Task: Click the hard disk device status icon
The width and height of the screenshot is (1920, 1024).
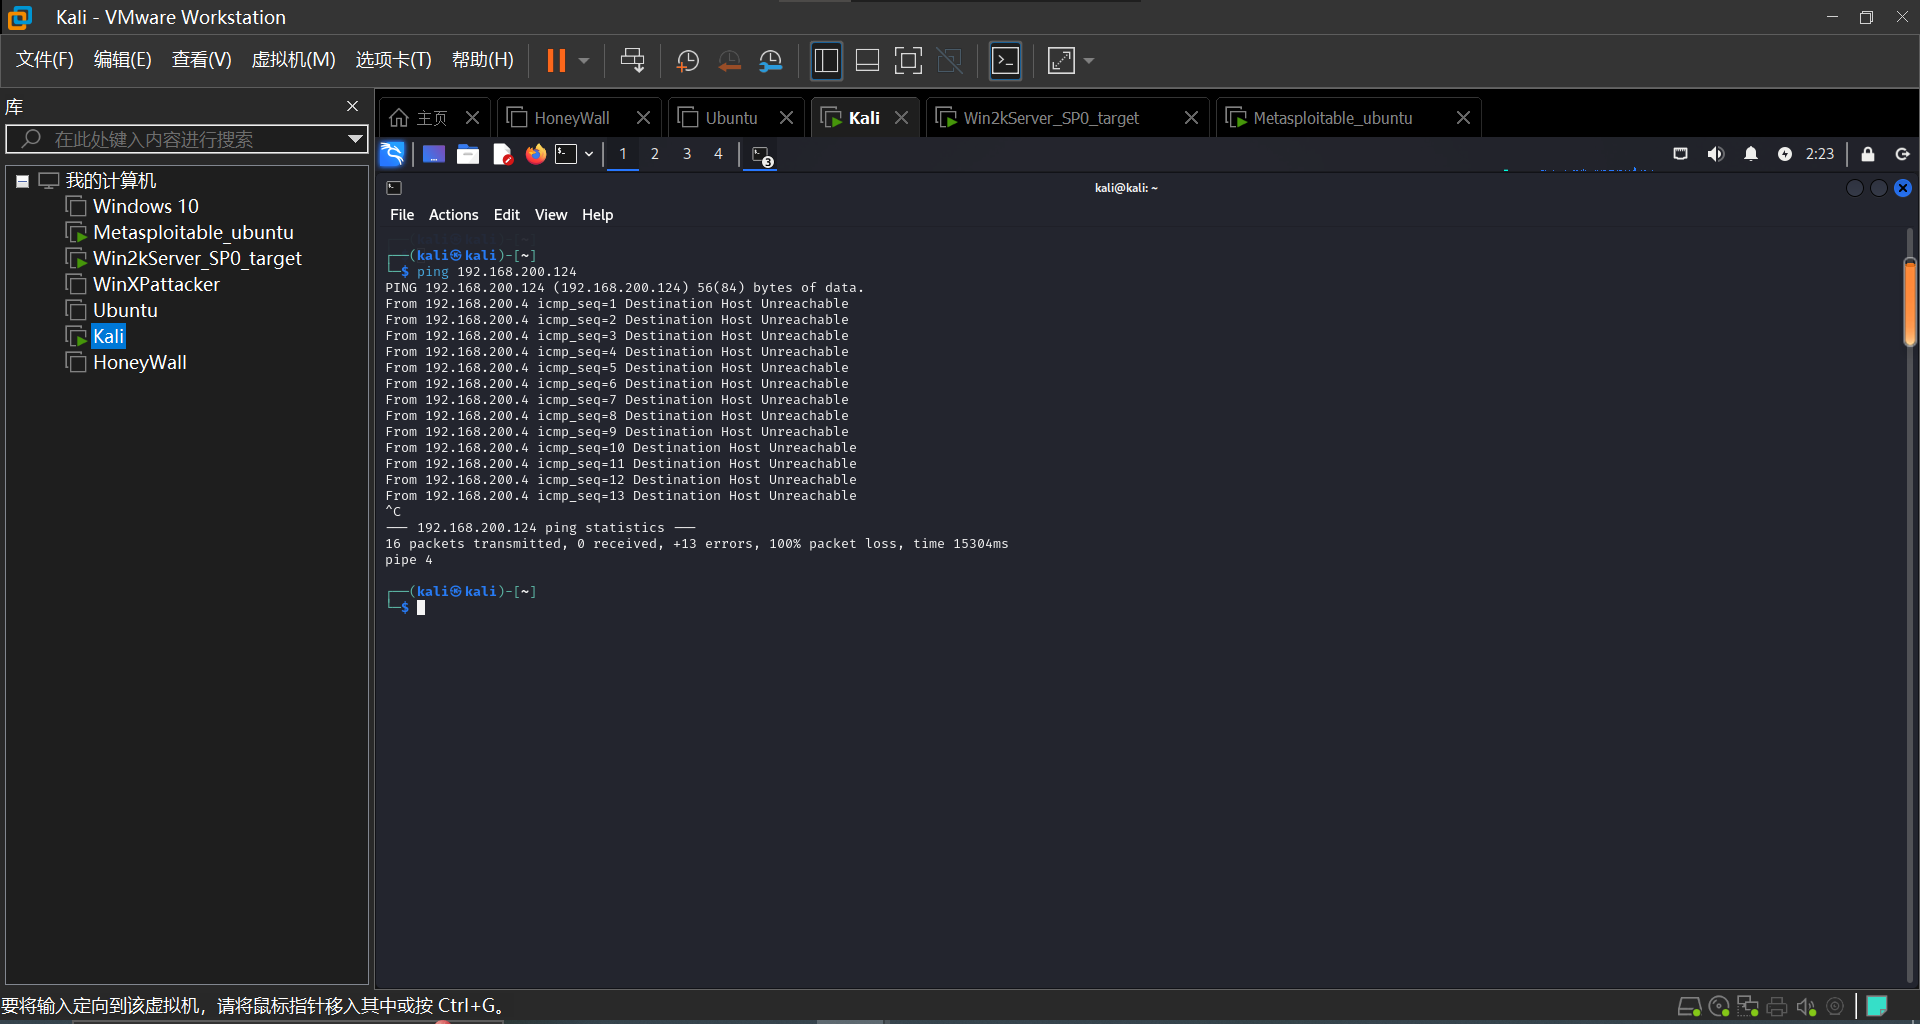Action: [1689, 1006]
